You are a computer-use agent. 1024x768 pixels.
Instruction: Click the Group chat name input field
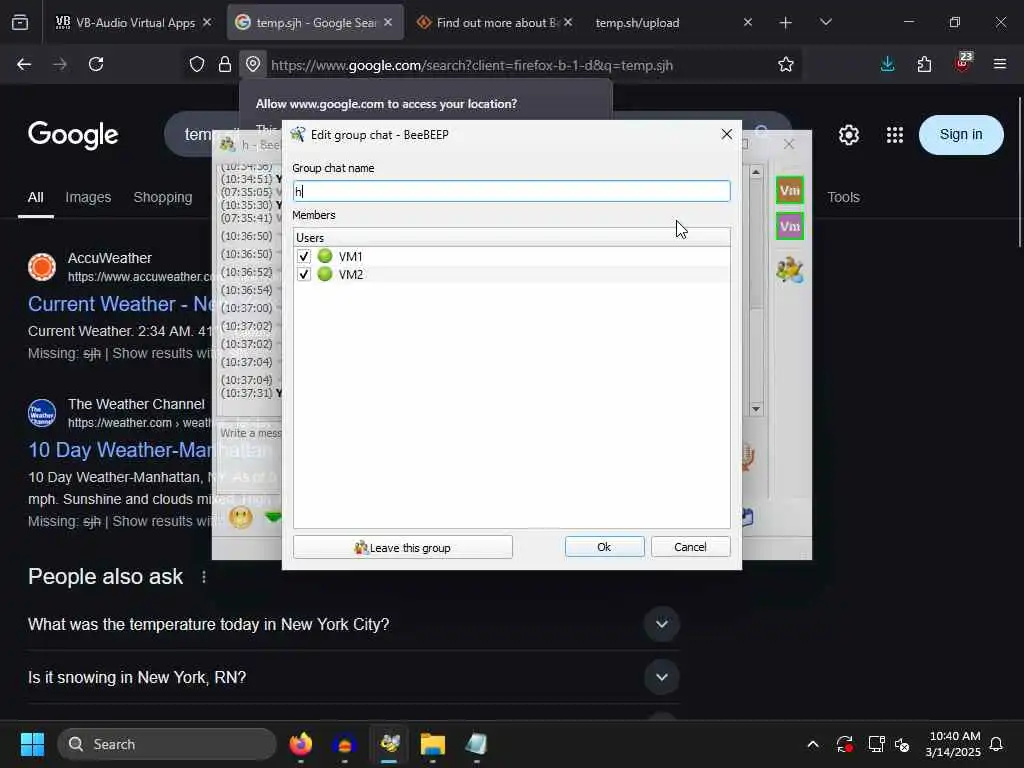pyautogui.click(x=511, y=191)
